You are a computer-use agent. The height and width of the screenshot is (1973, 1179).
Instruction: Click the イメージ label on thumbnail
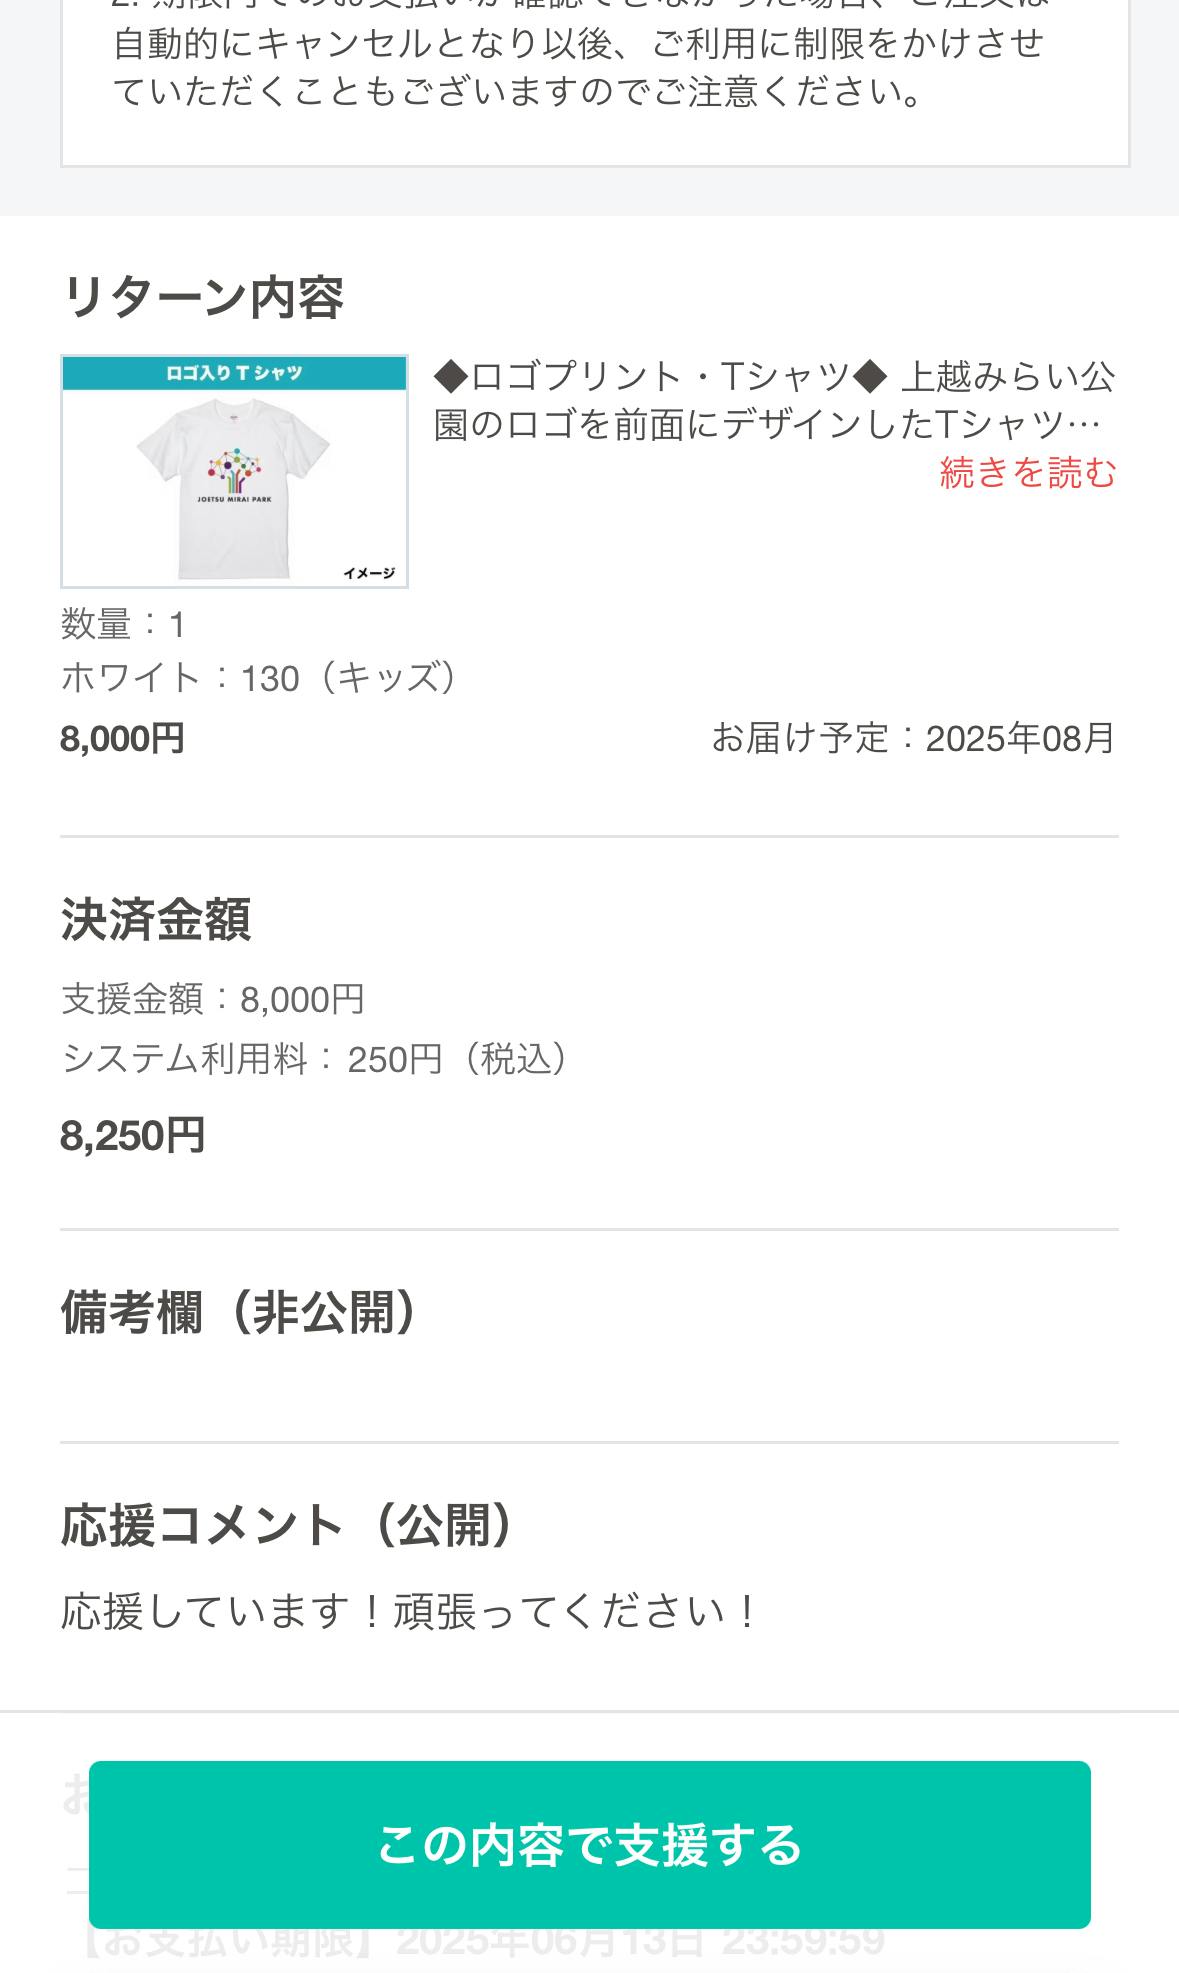click(369, 573)
